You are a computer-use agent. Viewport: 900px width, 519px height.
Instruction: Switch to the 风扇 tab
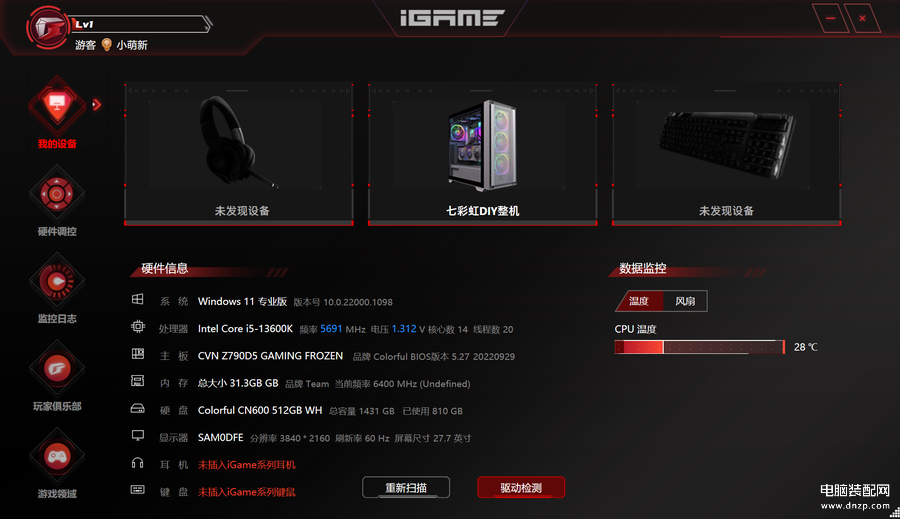tap(685, 301)
